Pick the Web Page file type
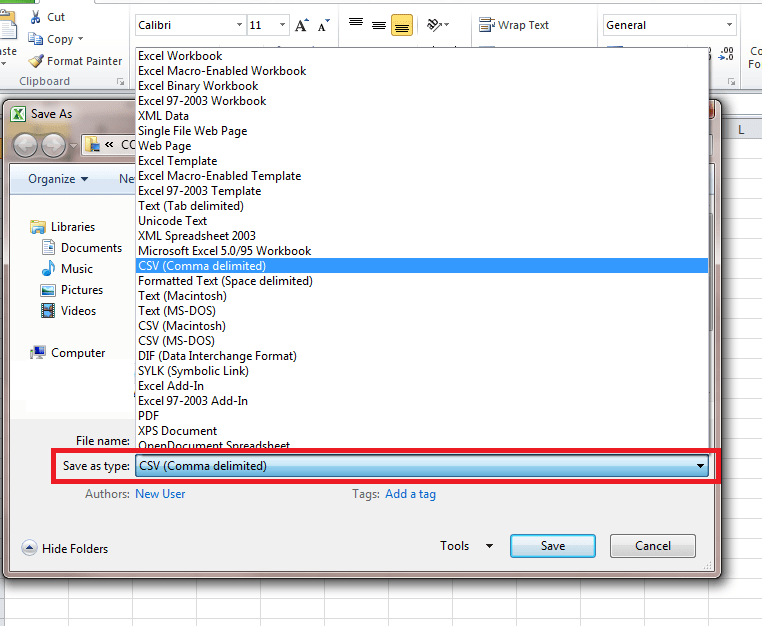The width and height of the screenshot is (762, 626). 421,146
